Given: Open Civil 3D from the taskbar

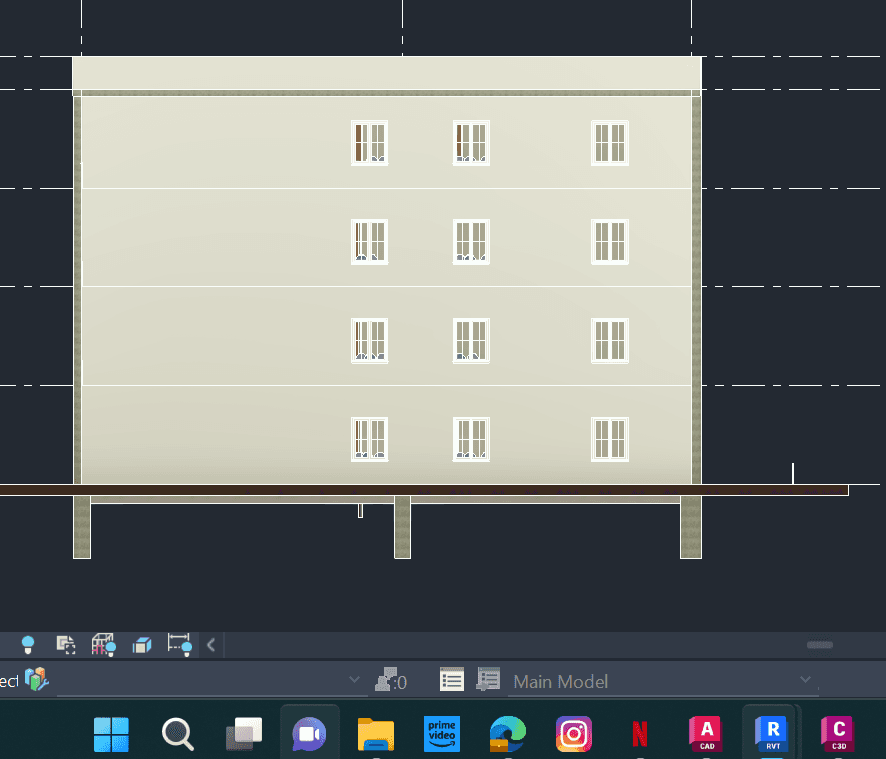Looking at the screenshot, I should pyautogui.click(x=838, y=734).
